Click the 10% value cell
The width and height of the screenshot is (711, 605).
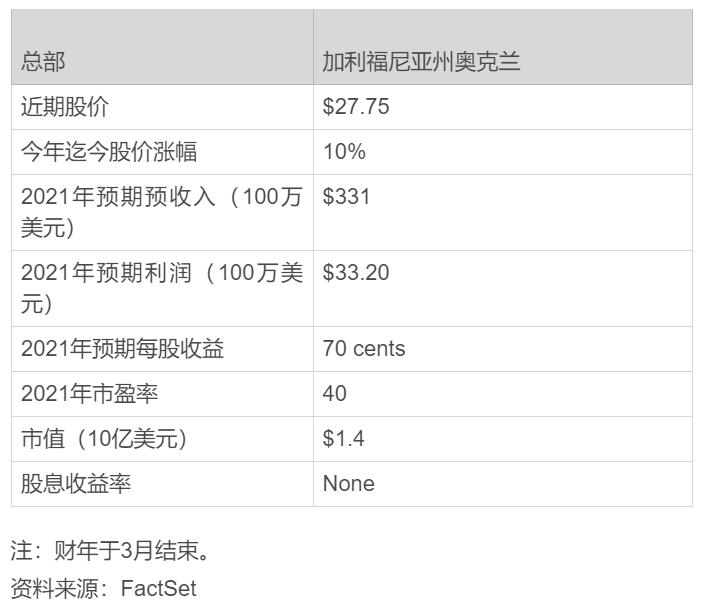click(344, 152)
